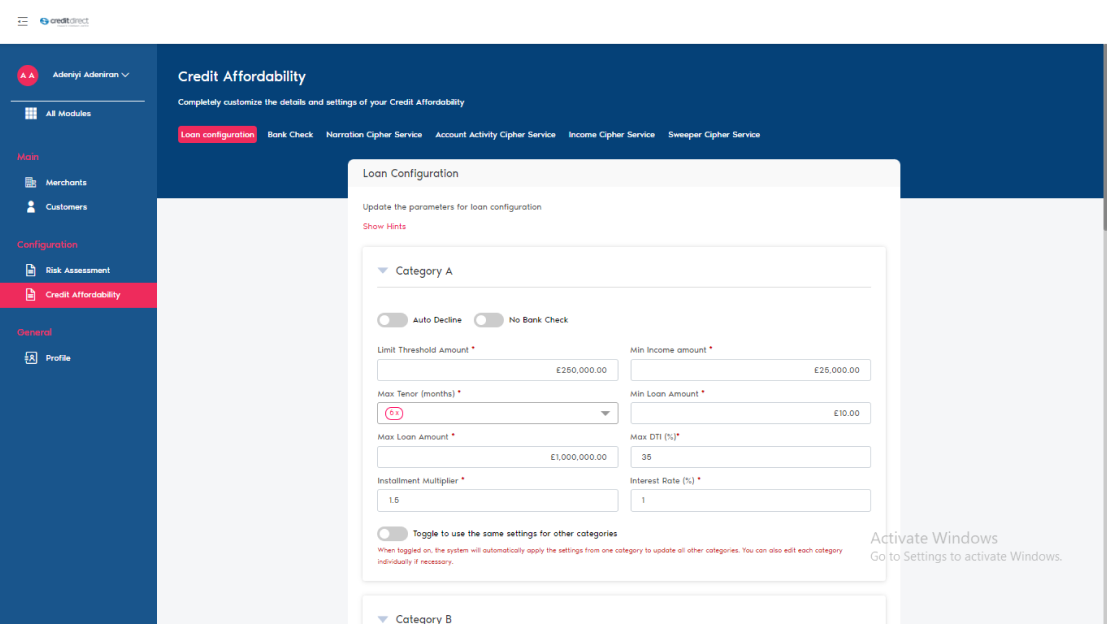Screen dimensions: 1107x624
Task: Expand the Category B section
Action: tap(382, 618)
